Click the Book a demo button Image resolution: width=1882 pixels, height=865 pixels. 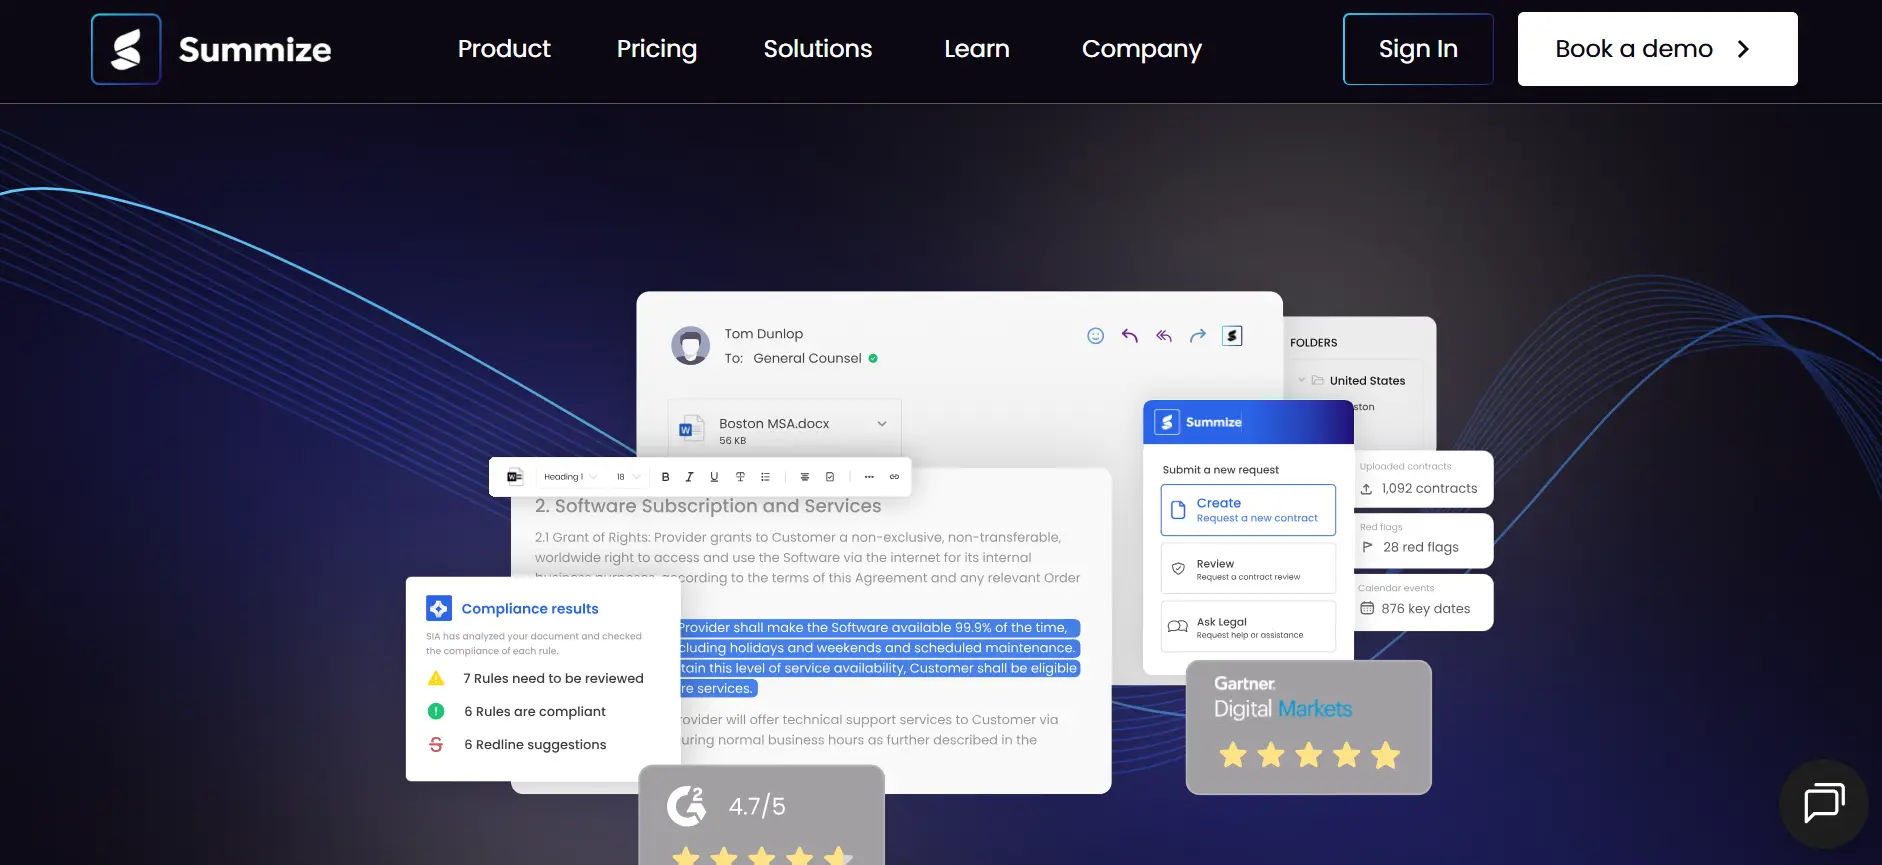click(x=1658, y=49)
